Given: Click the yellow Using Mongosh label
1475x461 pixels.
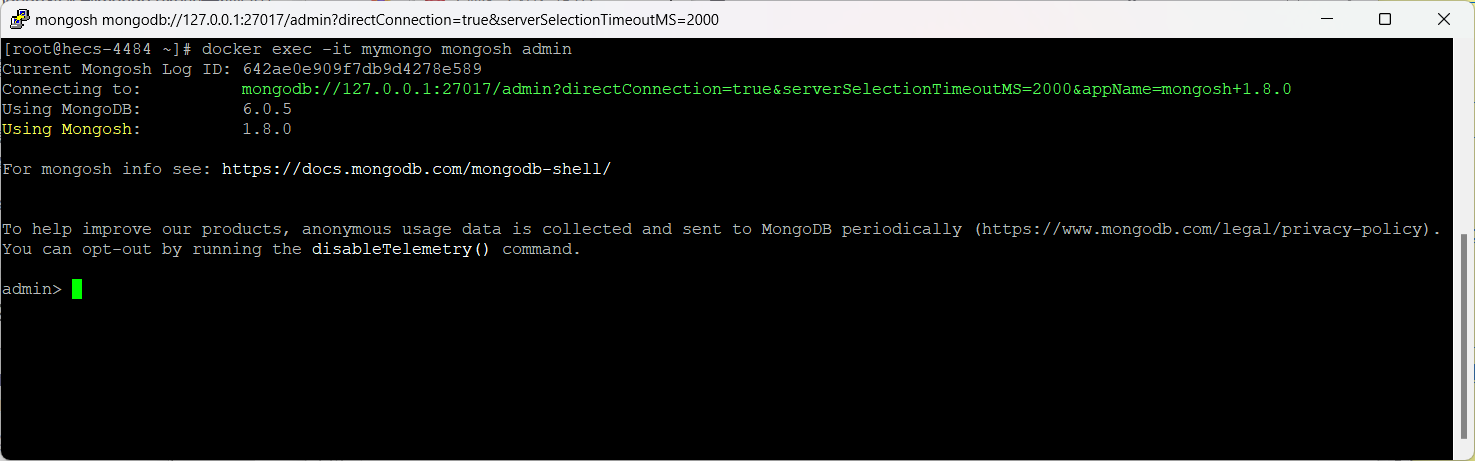Looking at the screenshot, I should [x=72, y=129].
